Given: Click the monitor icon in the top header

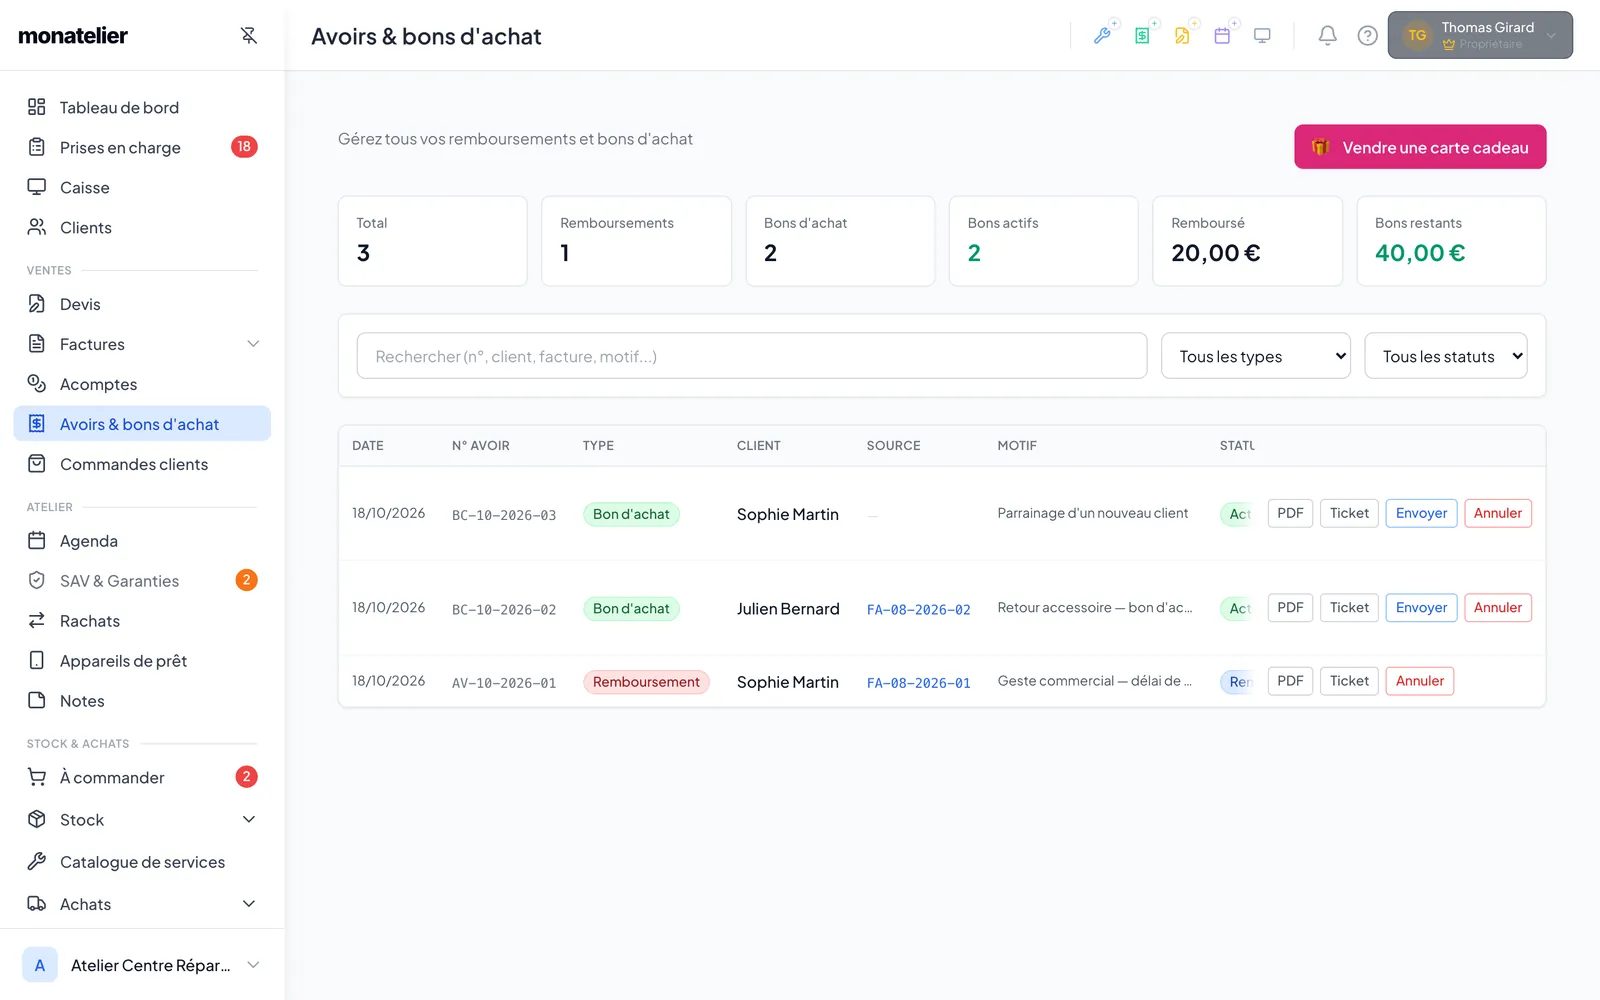Looking at the screenshot, I should click(1263, 36).
